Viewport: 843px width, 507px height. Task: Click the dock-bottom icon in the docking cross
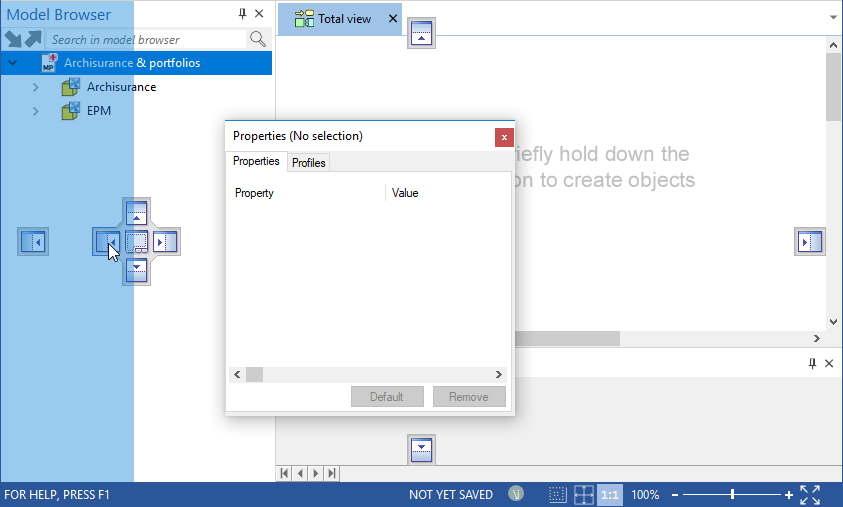click(x=137, y=270)
